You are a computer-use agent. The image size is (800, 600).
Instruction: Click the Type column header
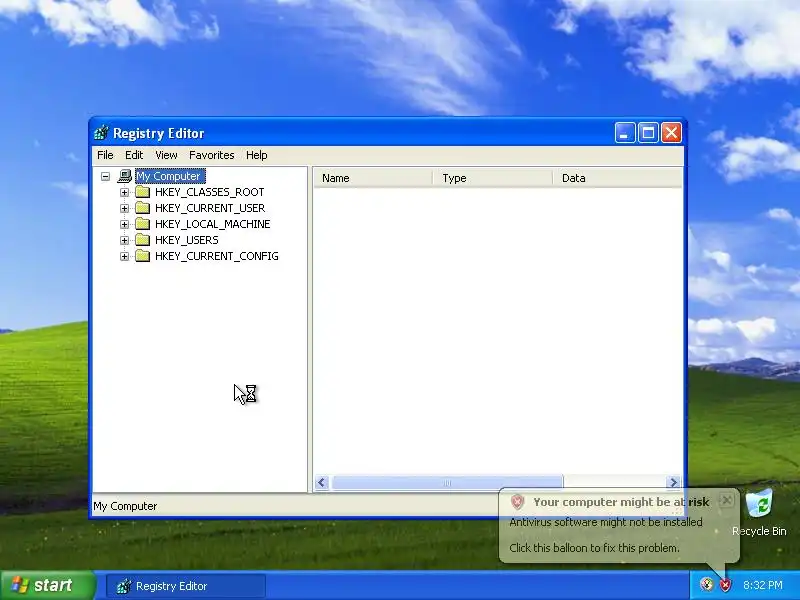(493, 178)
